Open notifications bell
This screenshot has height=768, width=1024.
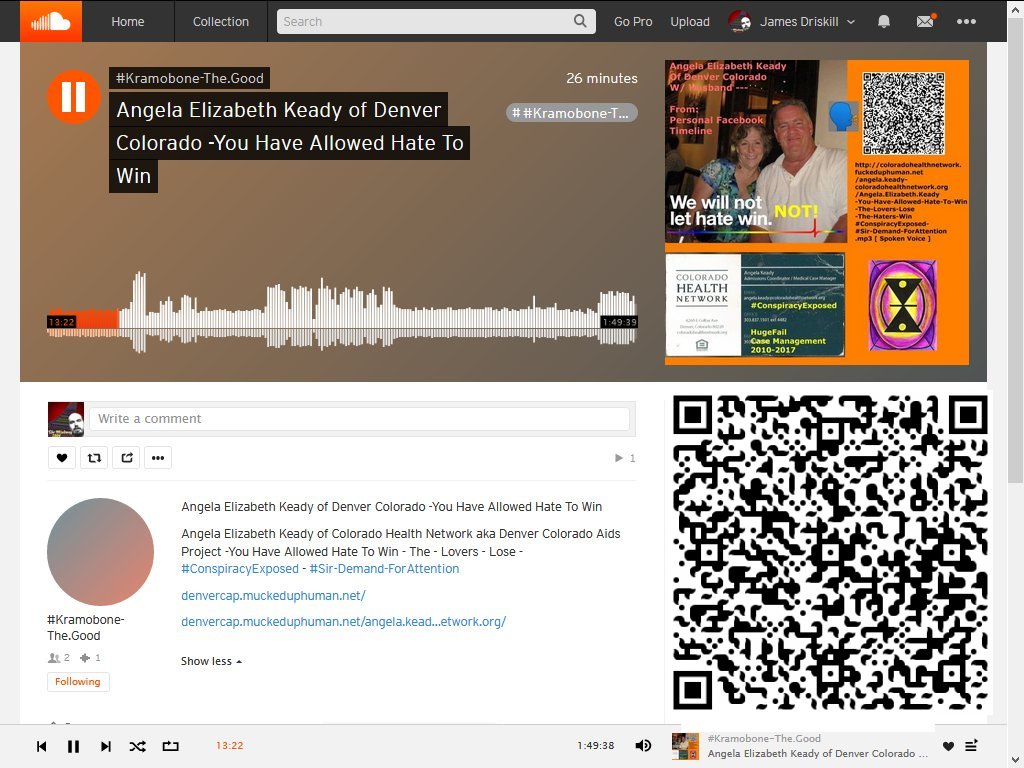coord(884,22)
